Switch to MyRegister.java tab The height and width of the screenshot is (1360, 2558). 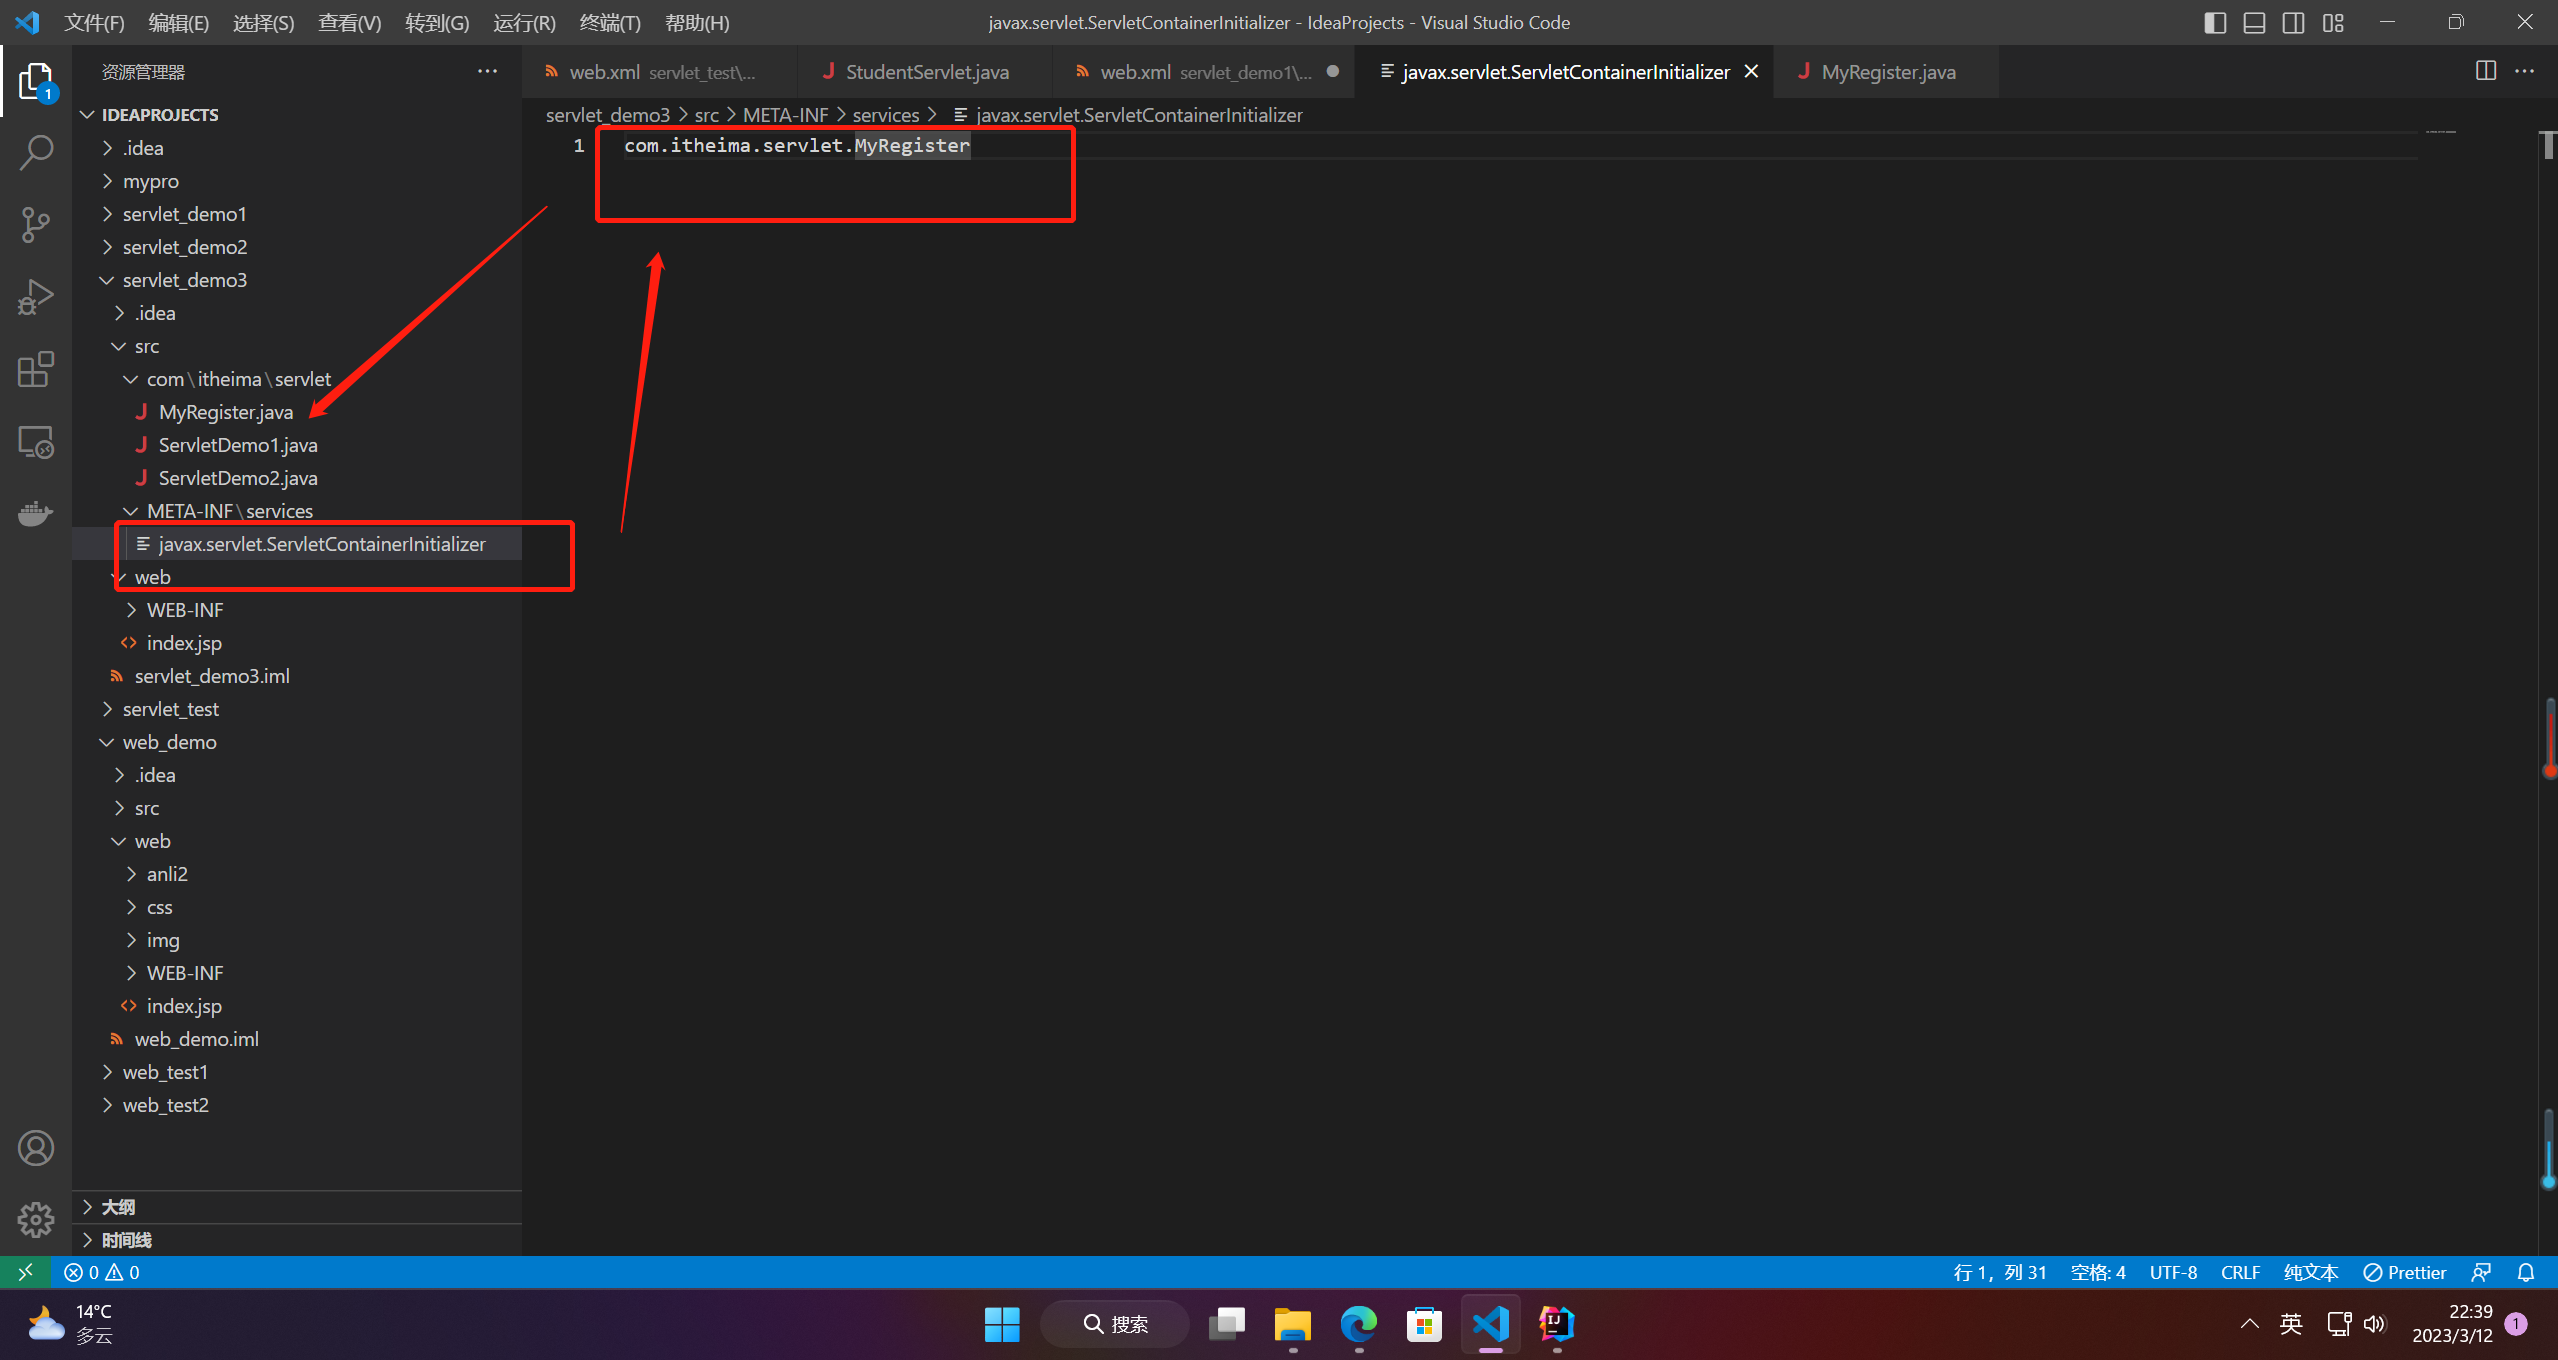(1888, 72)
